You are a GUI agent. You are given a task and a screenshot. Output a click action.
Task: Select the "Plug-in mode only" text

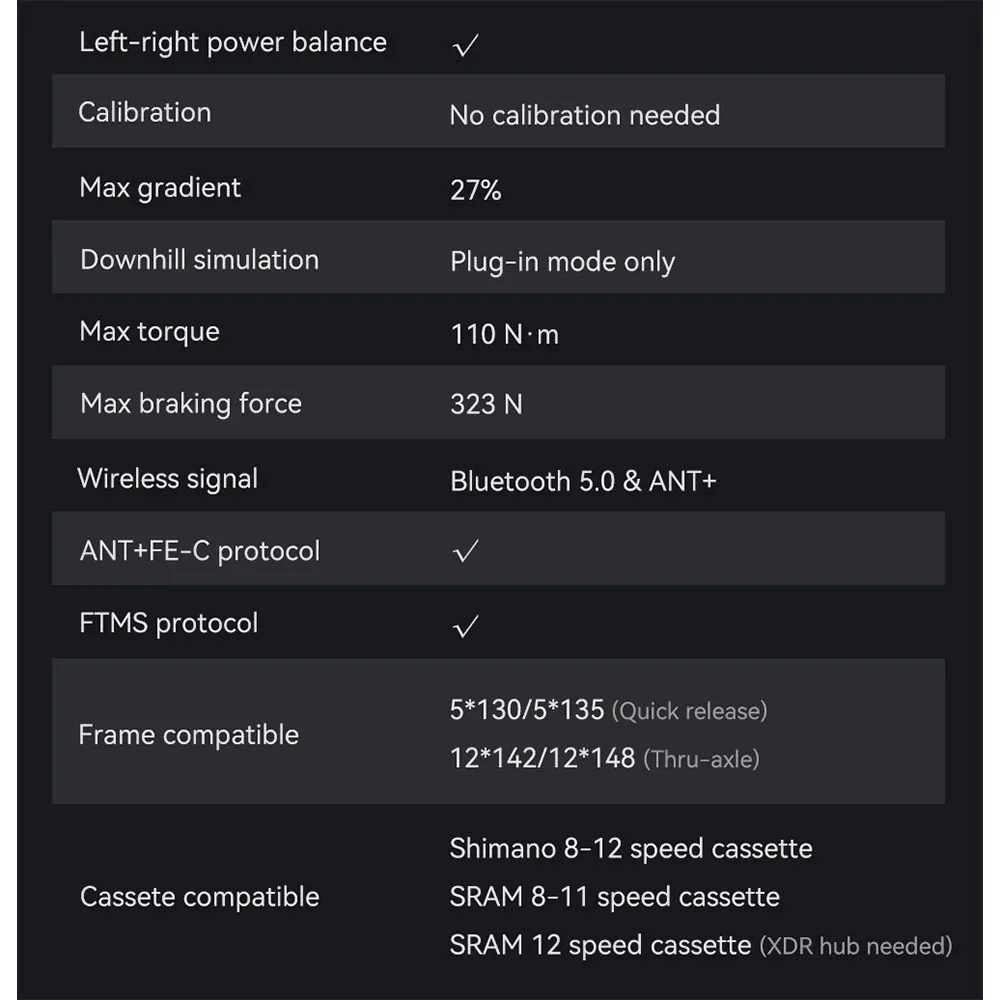click(x=562, y=262)
